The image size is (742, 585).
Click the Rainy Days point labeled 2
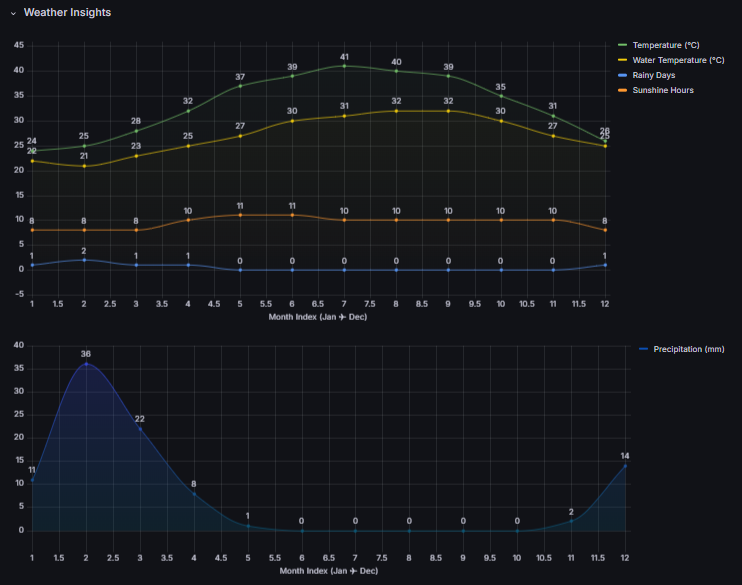tap(84, 260)
